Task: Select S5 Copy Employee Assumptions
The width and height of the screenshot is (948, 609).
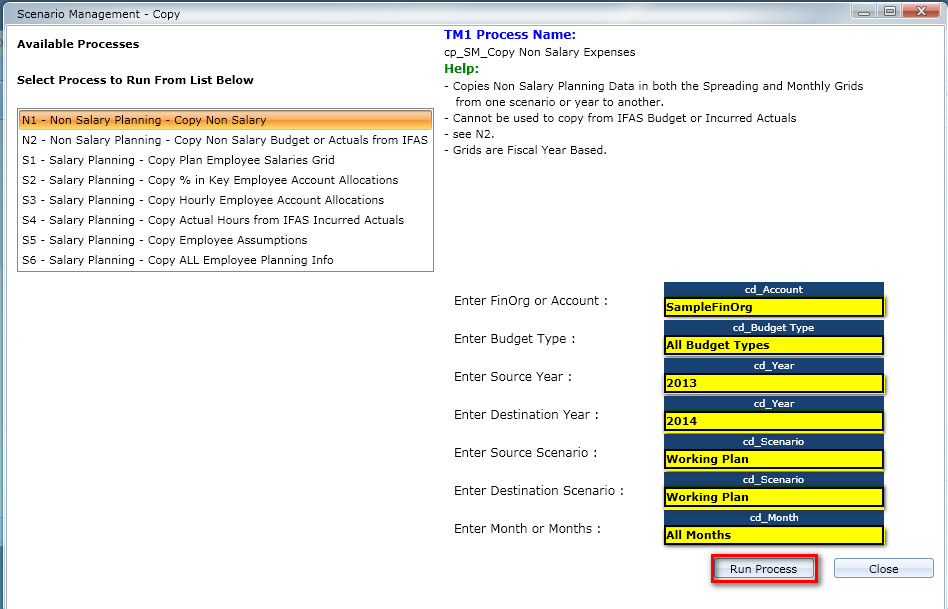Action: (x=225, y=239)
